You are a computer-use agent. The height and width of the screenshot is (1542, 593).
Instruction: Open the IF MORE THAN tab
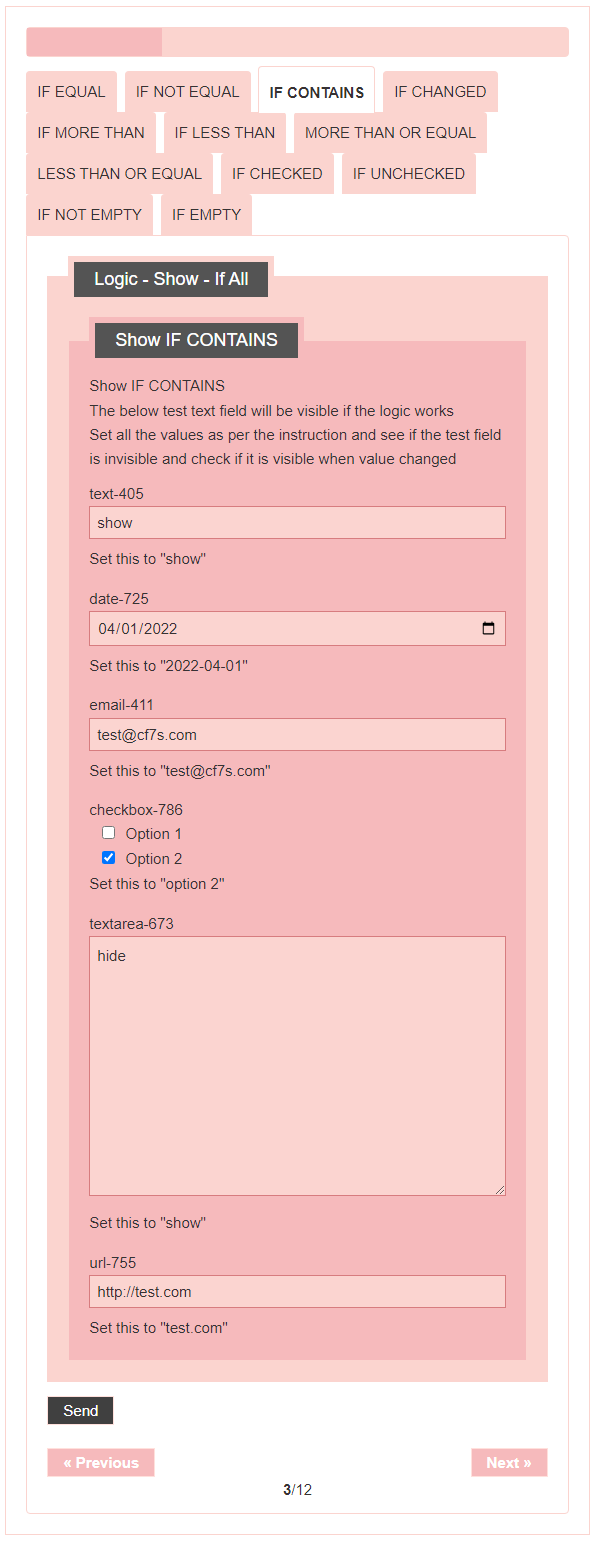point(91,133)
